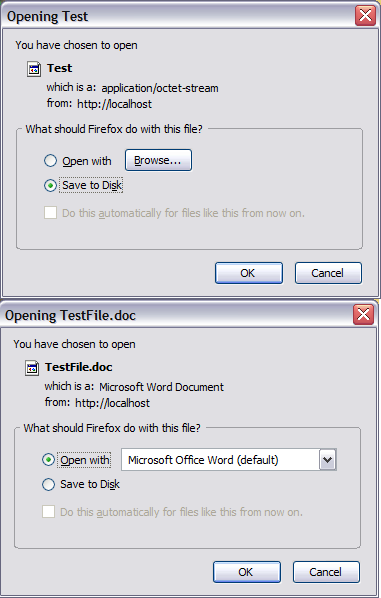Screen dimensions: 381x598
Task: Click the Test file type icon
Action: 34,69
